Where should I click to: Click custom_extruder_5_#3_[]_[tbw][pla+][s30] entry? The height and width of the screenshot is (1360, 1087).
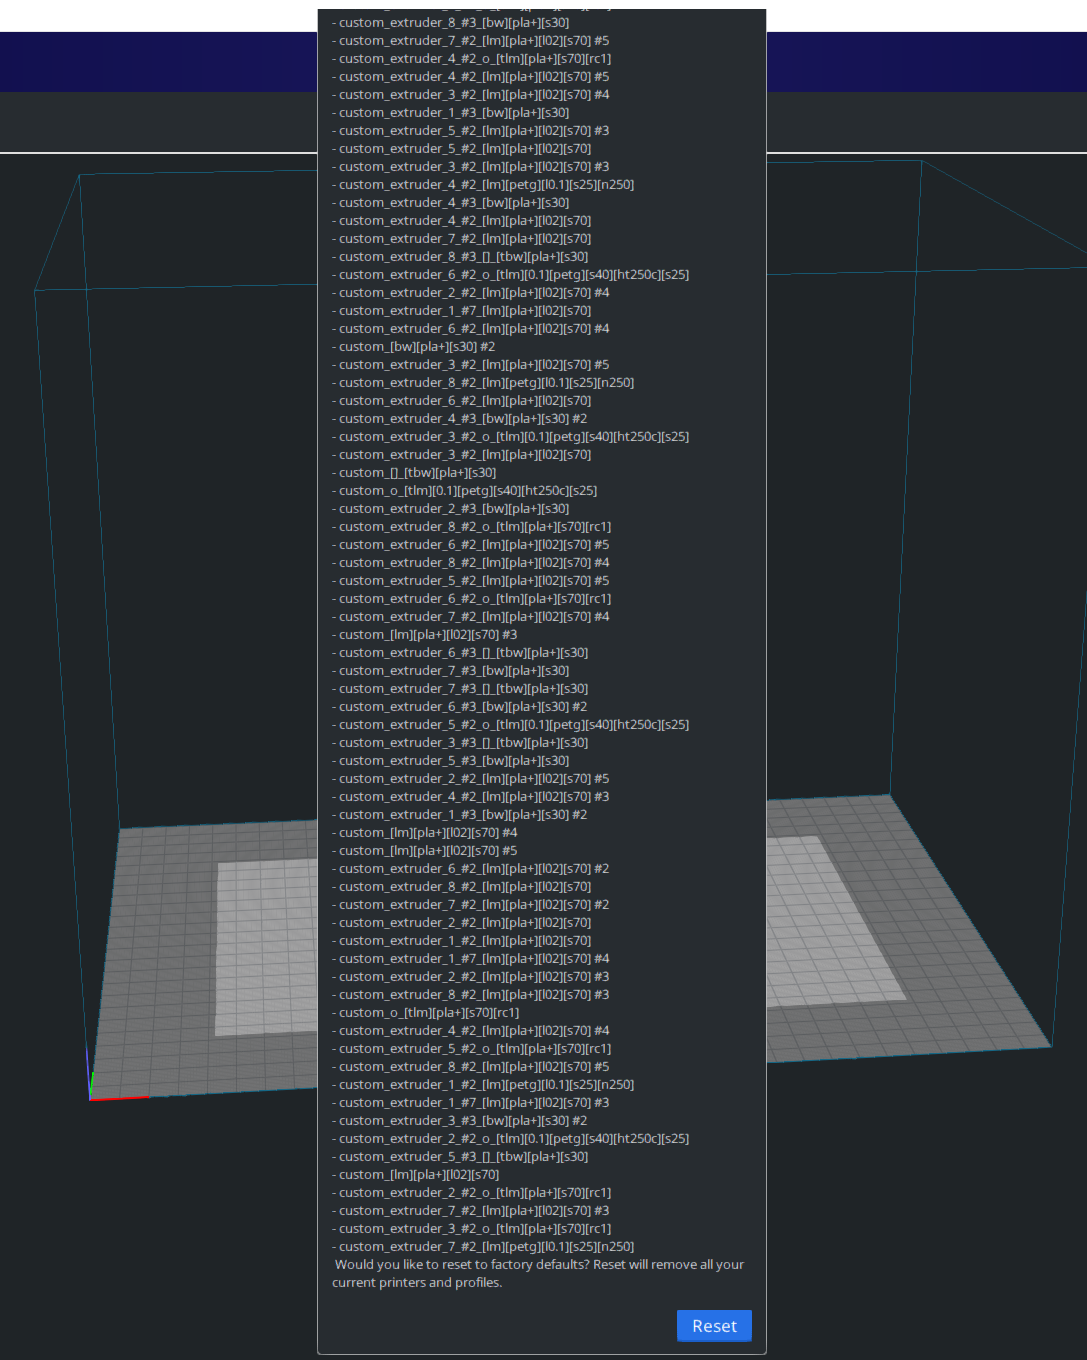[x=460, y=1156]
